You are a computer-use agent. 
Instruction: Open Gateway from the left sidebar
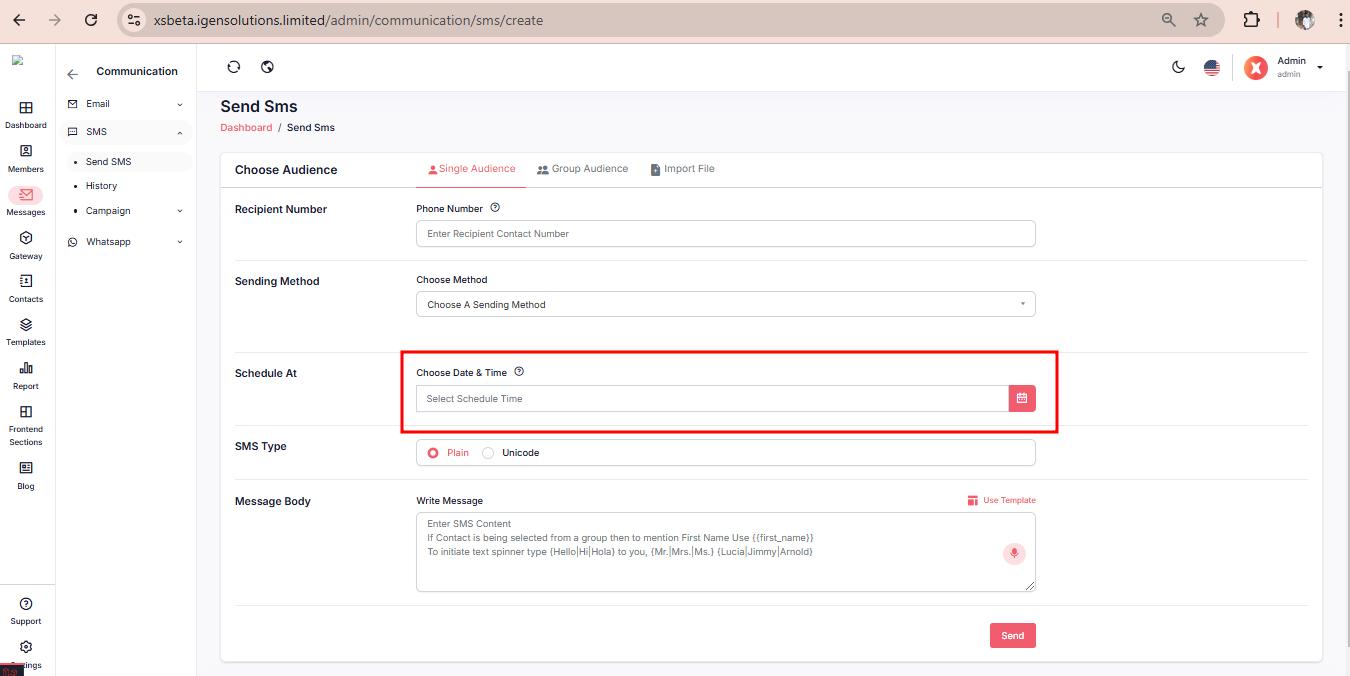click(26, 245)
